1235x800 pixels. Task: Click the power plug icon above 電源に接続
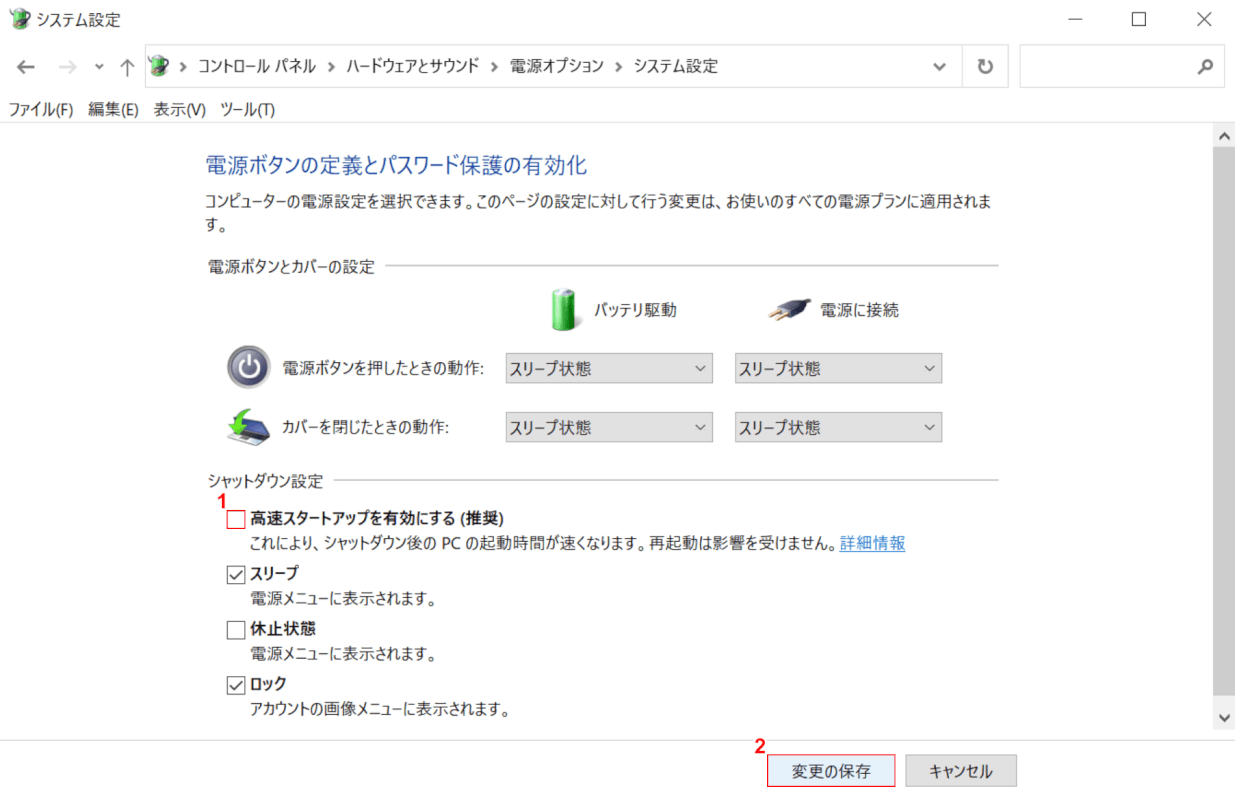pos(789,309)
